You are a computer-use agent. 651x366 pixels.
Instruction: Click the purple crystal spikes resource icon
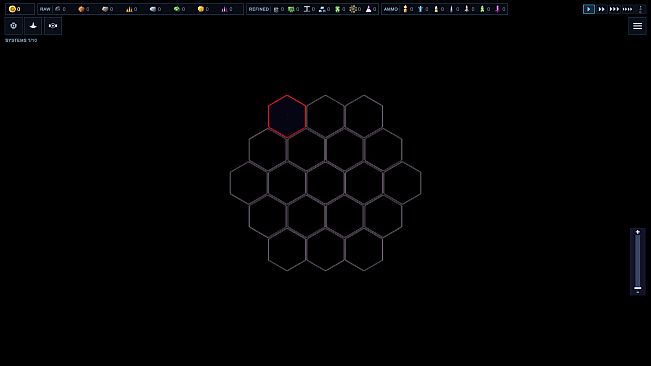pyautogui.click(x=225, y=9)
